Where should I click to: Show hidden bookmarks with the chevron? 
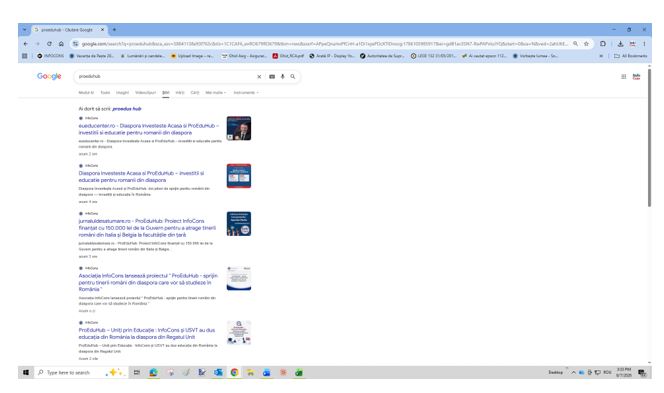(601, 55)
